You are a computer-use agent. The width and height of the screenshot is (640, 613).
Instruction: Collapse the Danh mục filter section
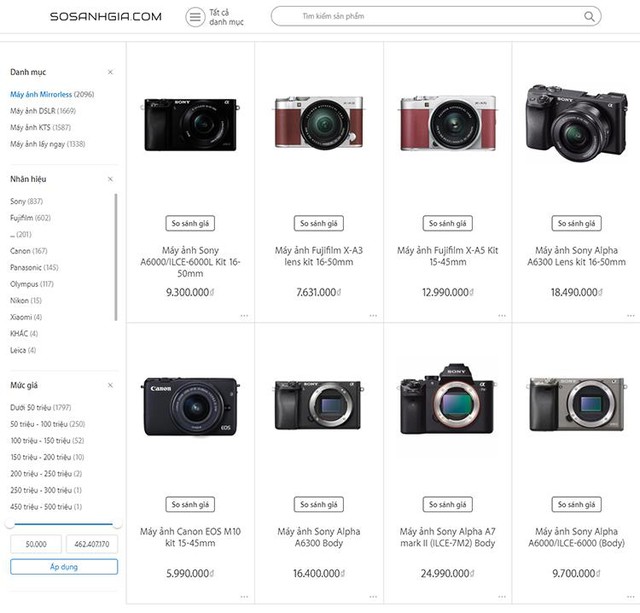[110, 72]
